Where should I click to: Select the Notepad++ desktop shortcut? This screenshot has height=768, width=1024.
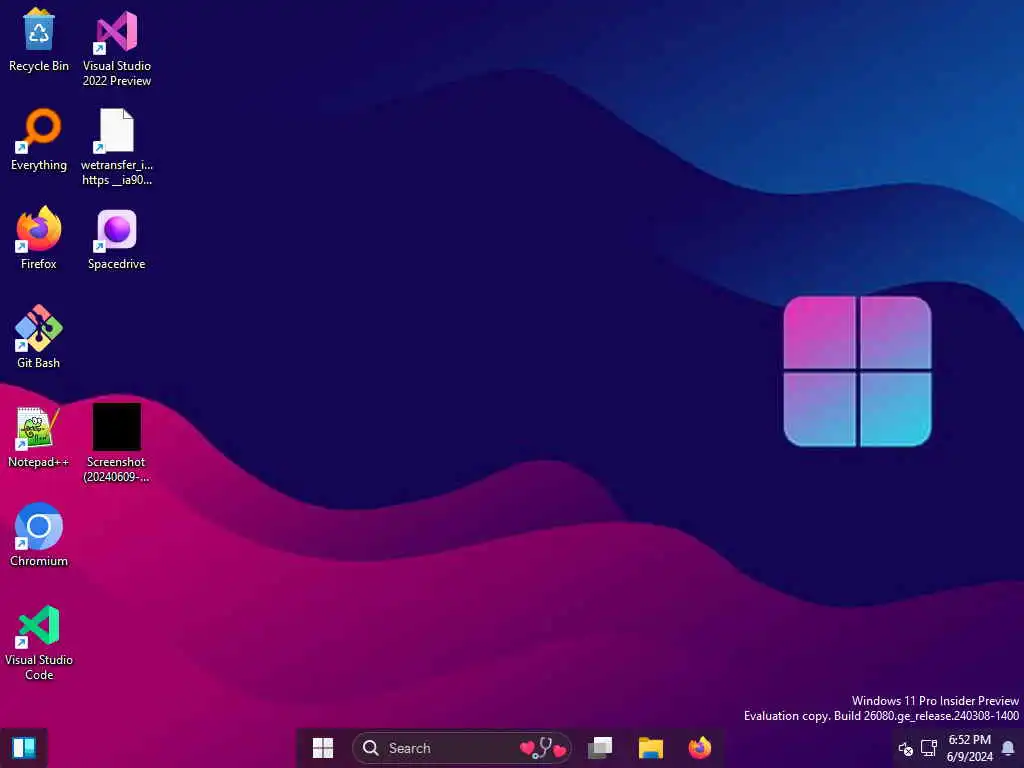click(39, 437)
